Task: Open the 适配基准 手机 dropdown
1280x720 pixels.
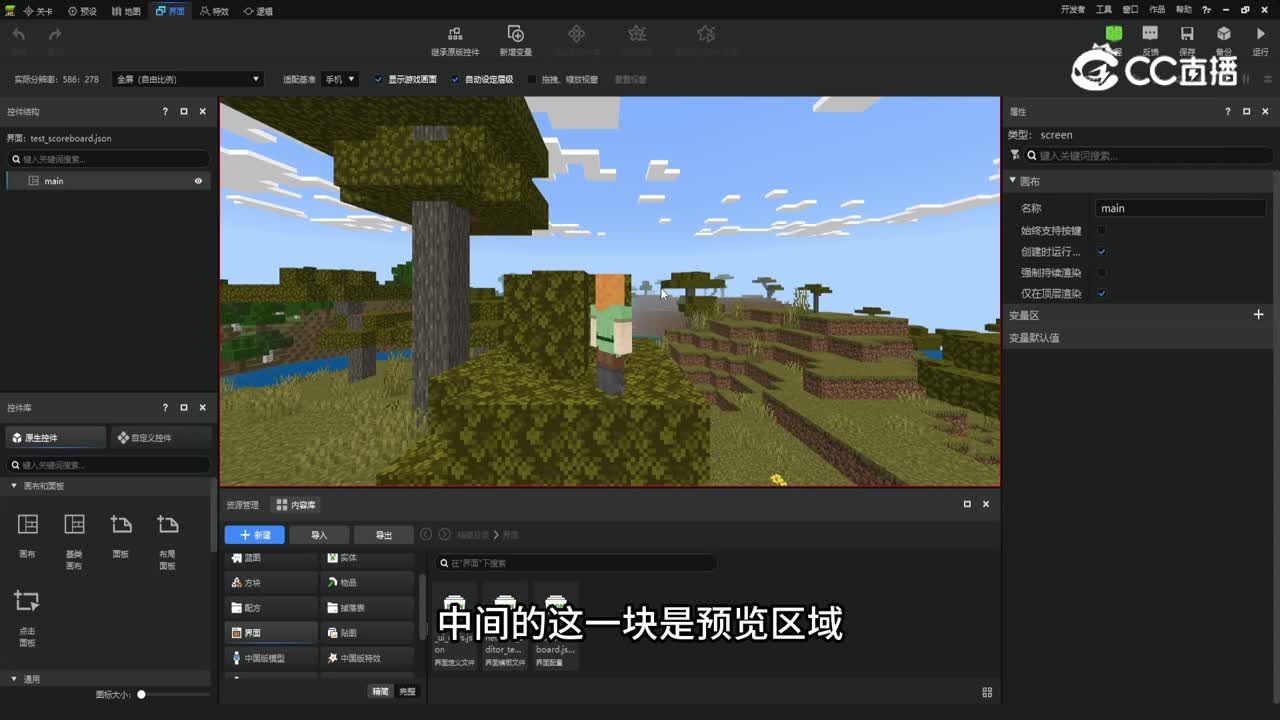Action: tap(339, 79)
